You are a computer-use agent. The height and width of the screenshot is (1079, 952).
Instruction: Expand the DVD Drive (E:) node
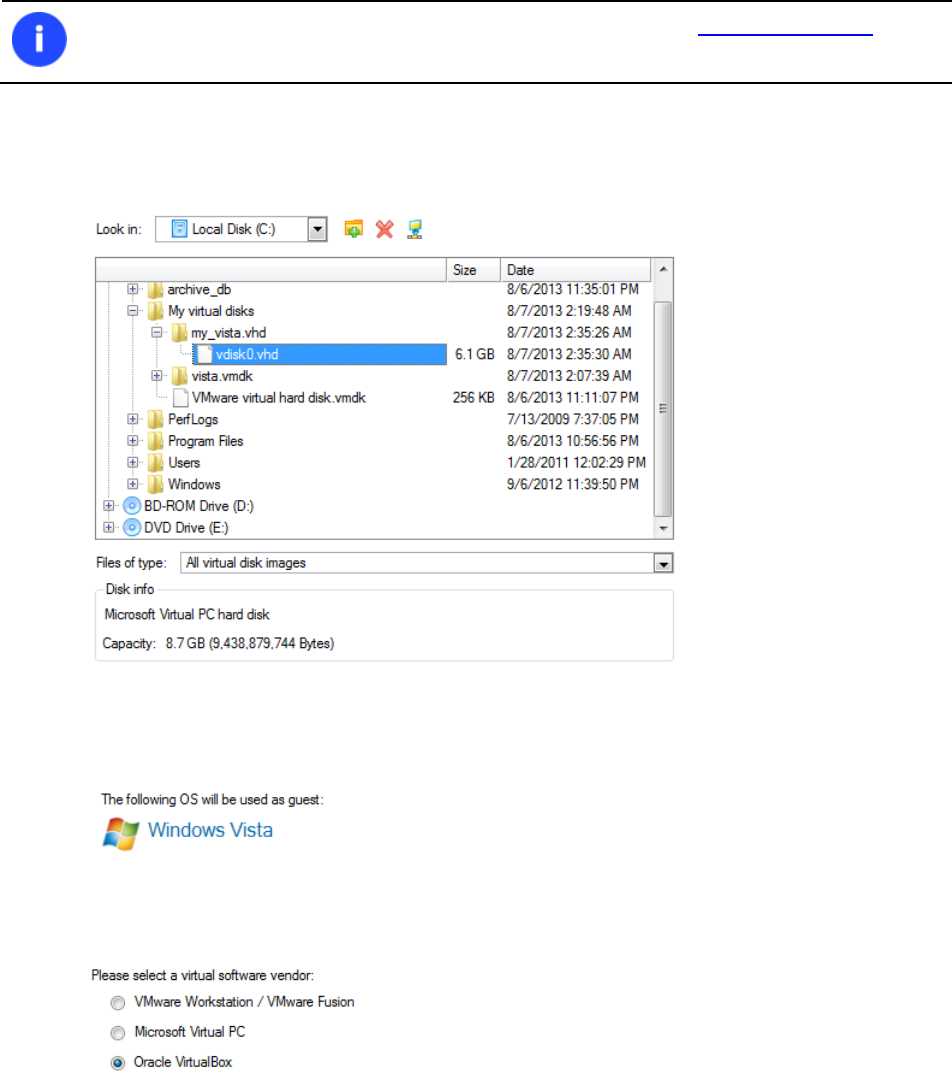tap(109, 528)
